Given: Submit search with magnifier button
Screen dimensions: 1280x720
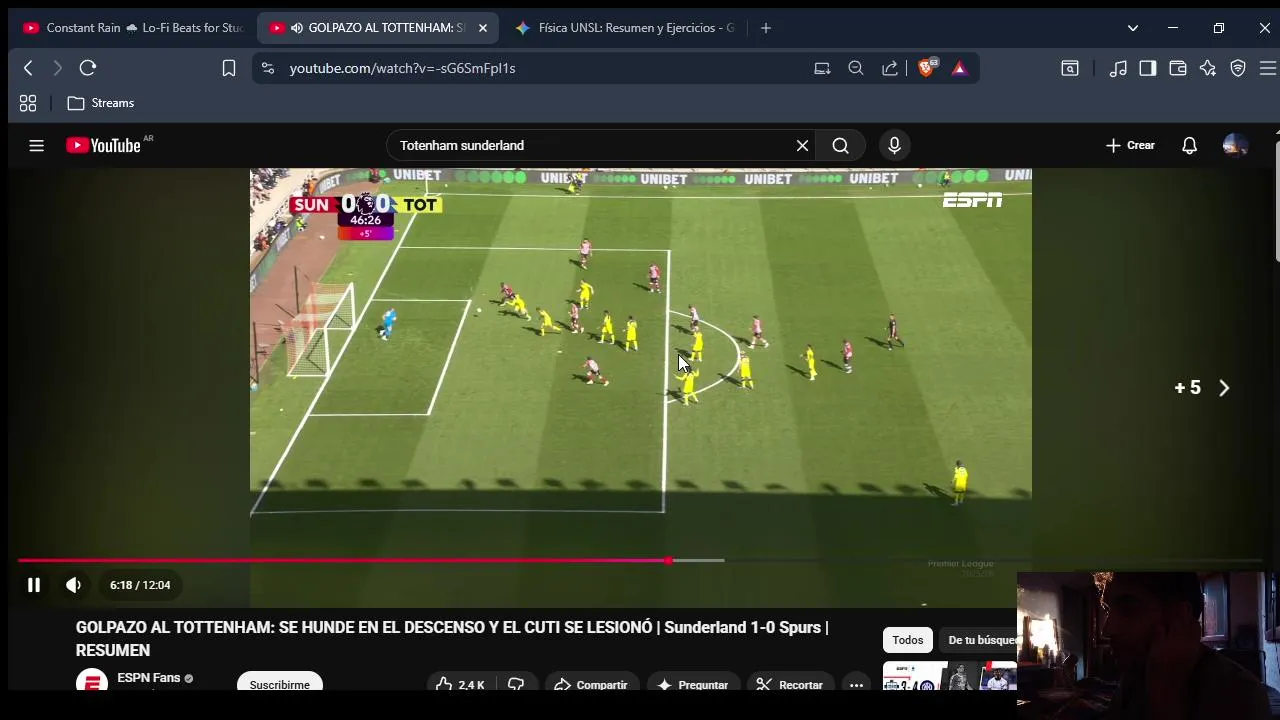Looking at the screenshot, I should 841,145.
